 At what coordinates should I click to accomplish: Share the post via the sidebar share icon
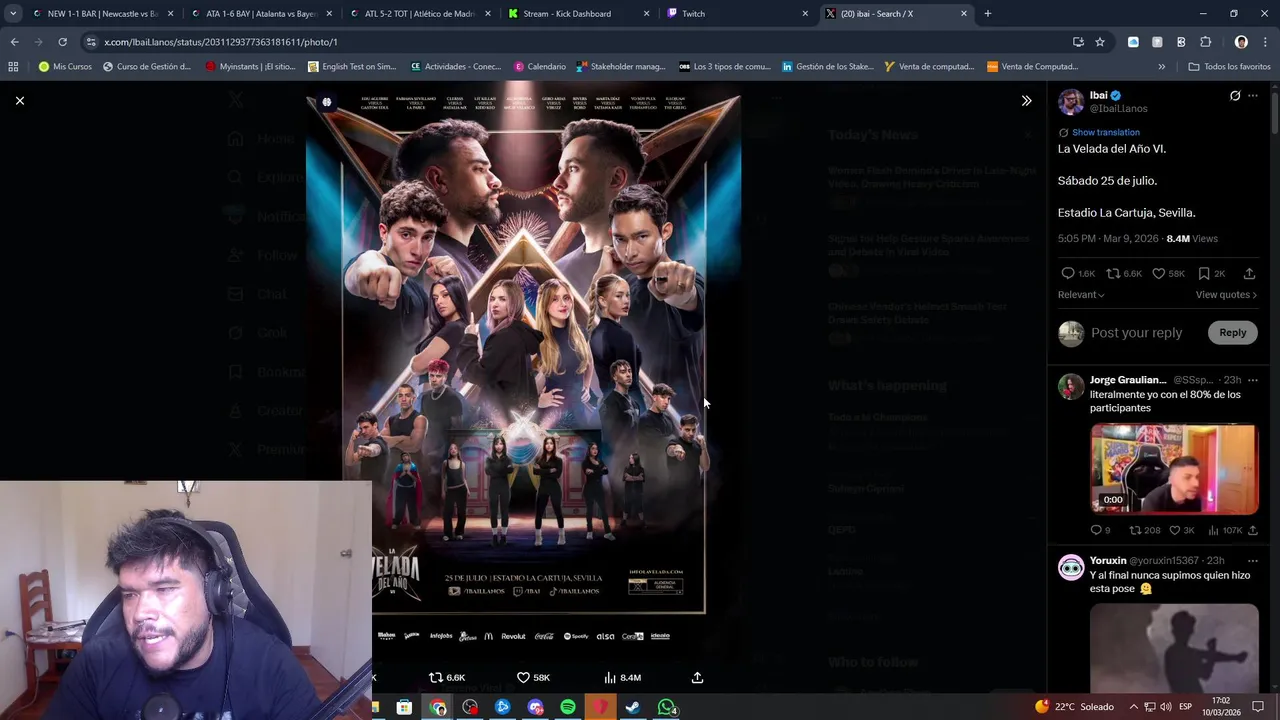pyautogui.click(x=1249, y=273)
